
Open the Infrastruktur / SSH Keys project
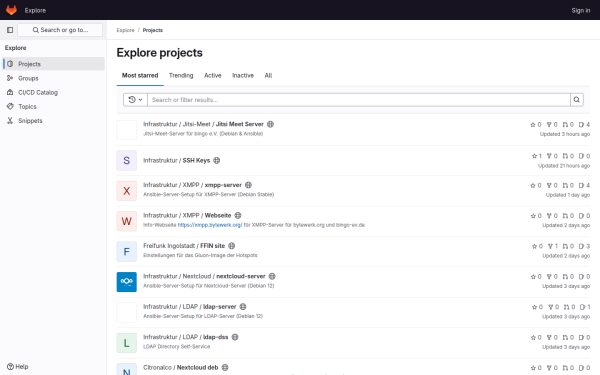tap(176, 160)
